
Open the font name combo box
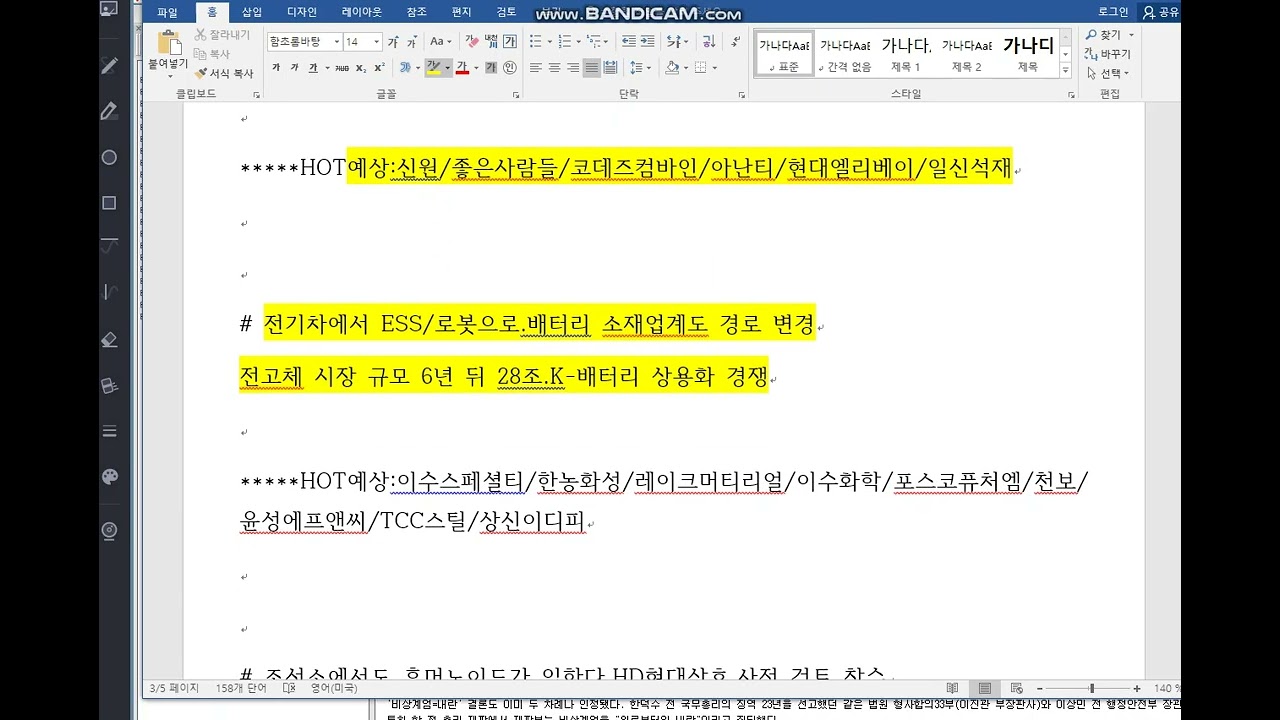(x=303, y=42)
